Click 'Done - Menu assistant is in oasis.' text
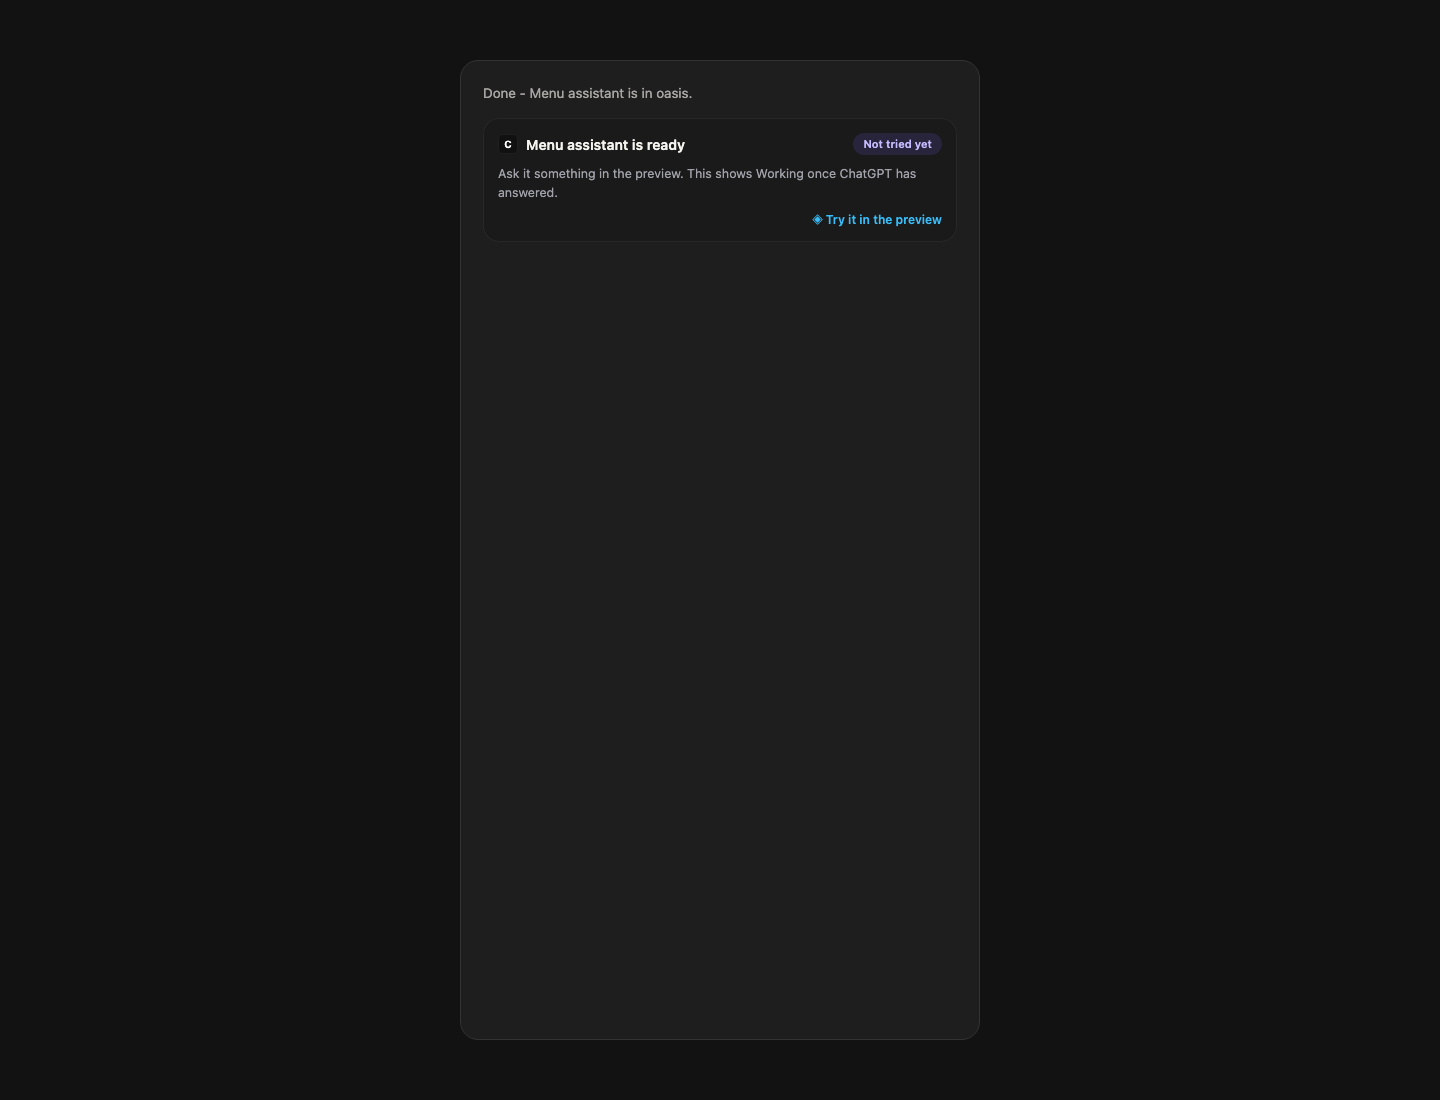This screenshot has height=1100, width=1440. (587, 93)
